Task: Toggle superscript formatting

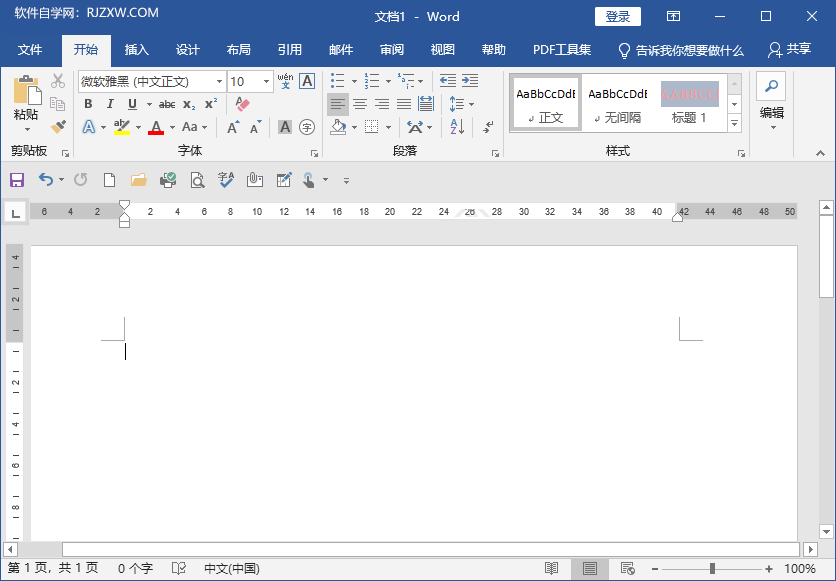Action: (x=211, y=103)
